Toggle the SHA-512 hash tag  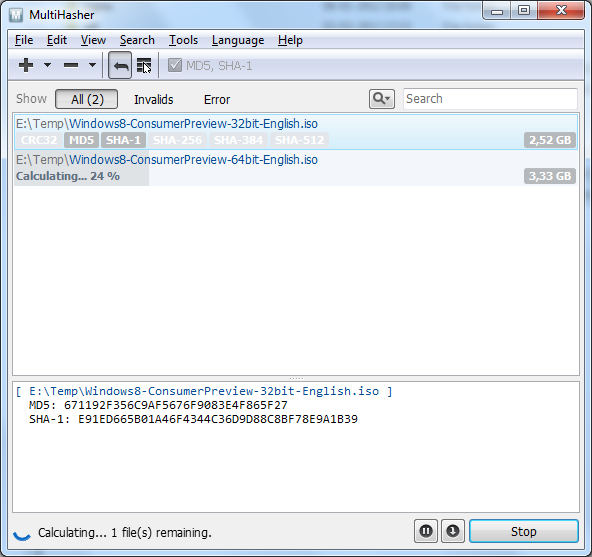coord(299,140)
